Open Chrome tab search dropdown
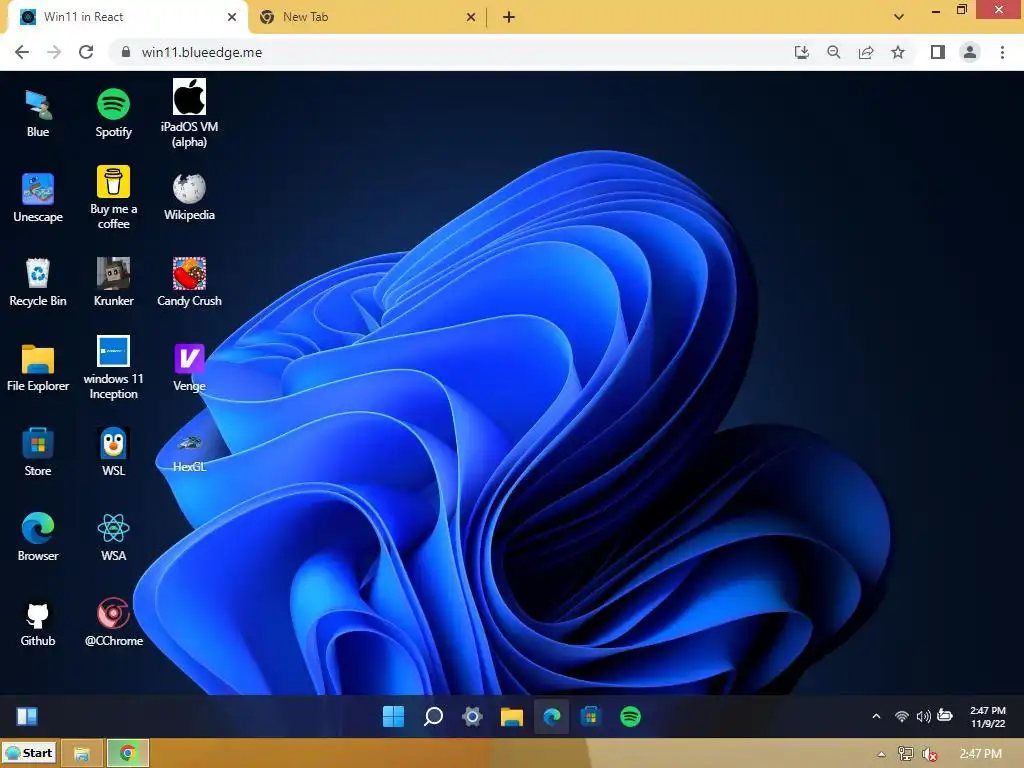1024x768 pixels. (x=899, y=17)
